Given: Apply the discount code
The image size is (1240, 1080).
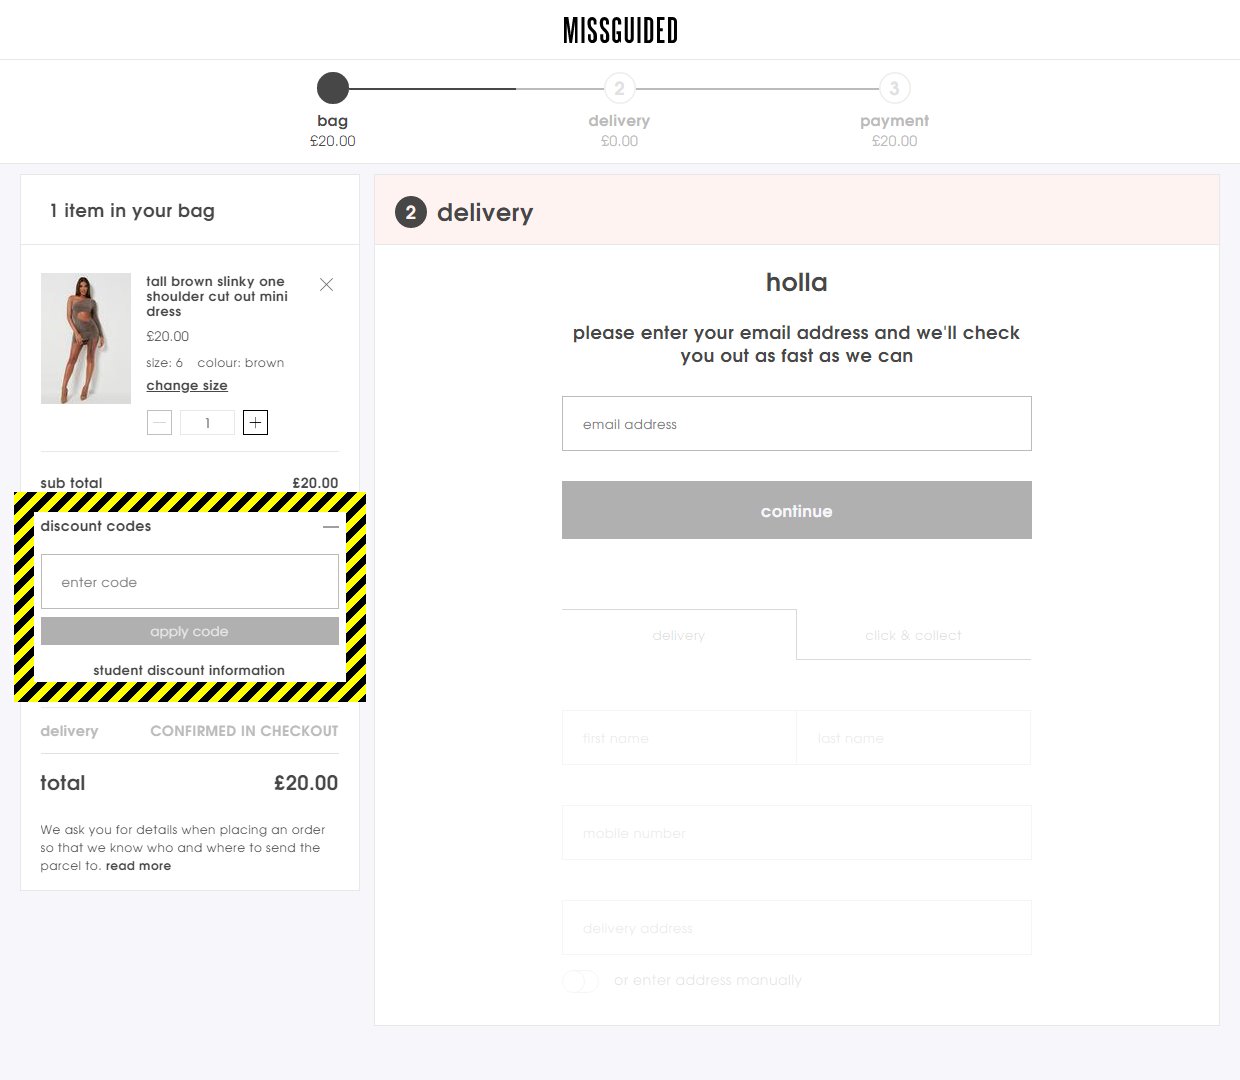Looking at the screenshot, I should [189, 631].
